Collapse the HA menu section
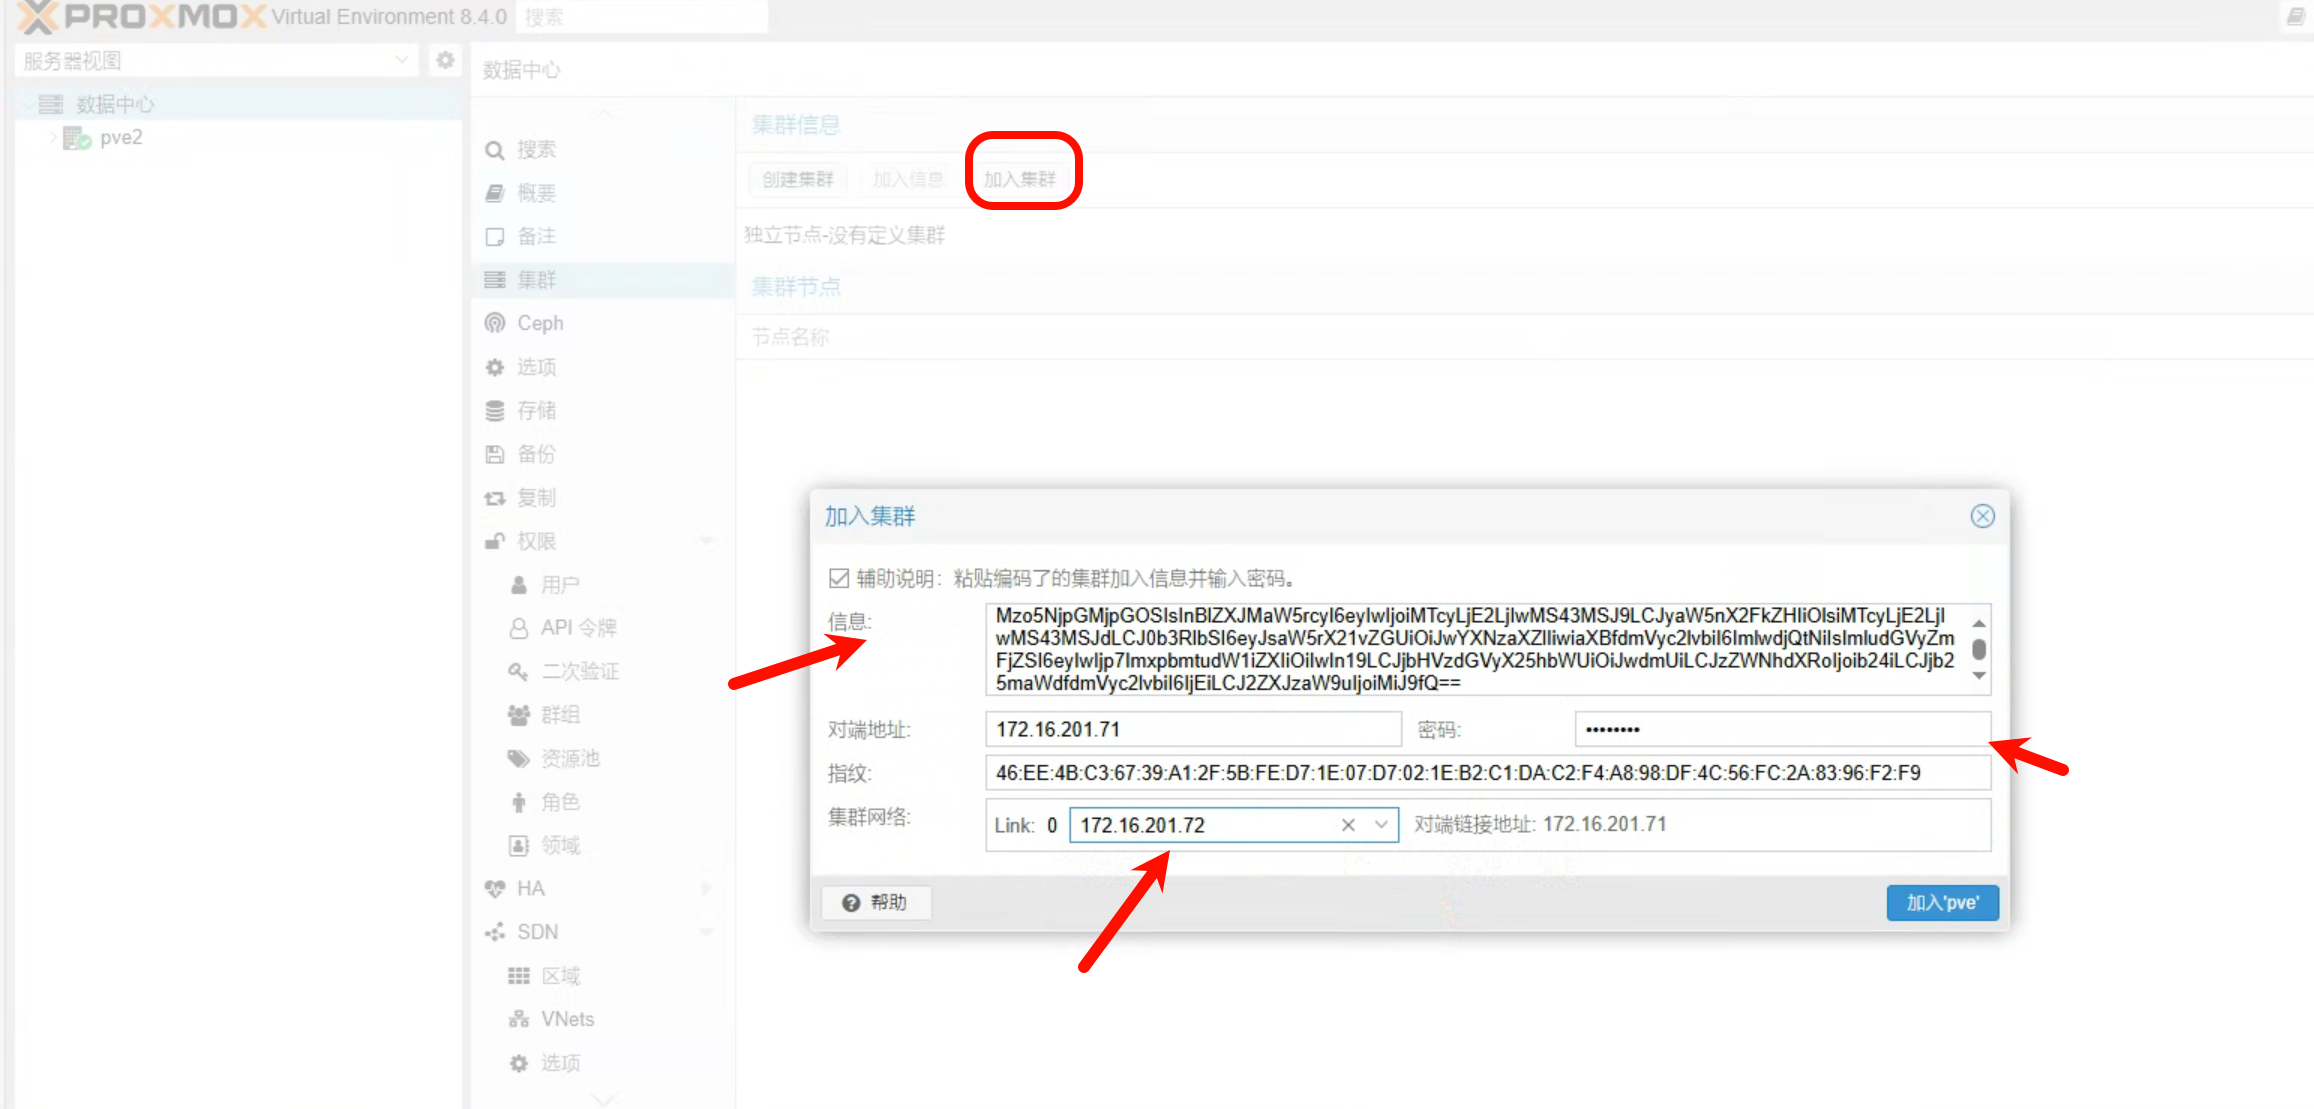This screenshot has width=2314, height=1109. tap(707, 889)
